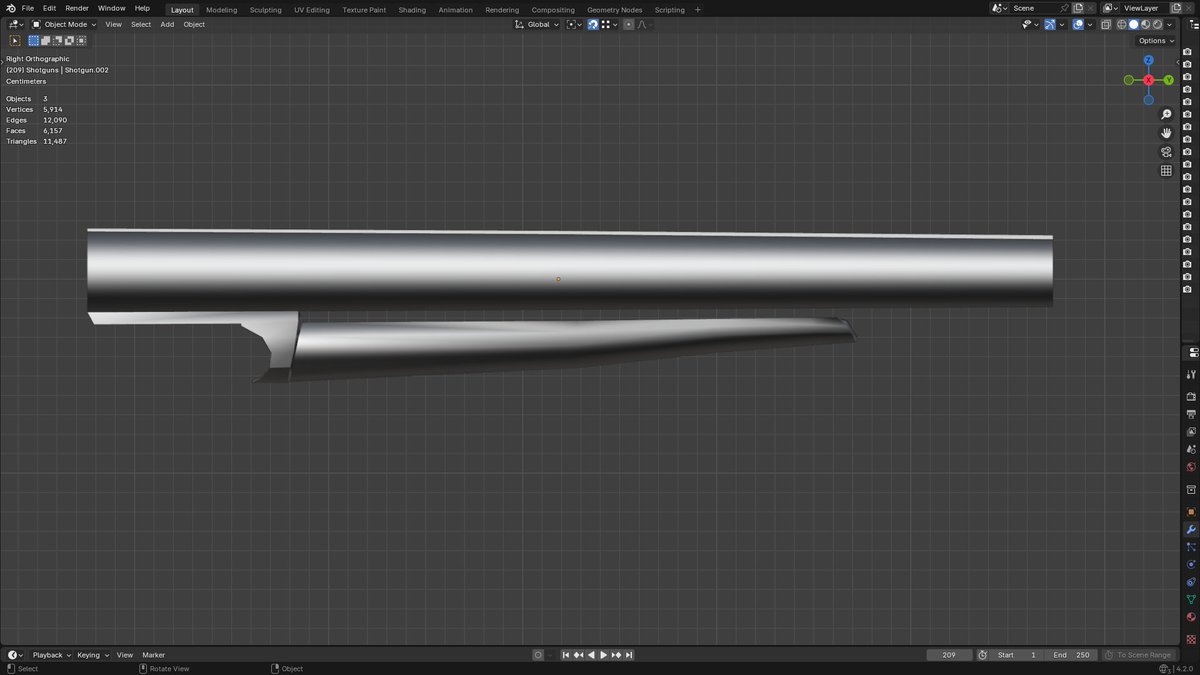Viewport: 1200px width, 675px height.
Task: Open the Physics properties tab
Action: click(x=1191, y=564)
